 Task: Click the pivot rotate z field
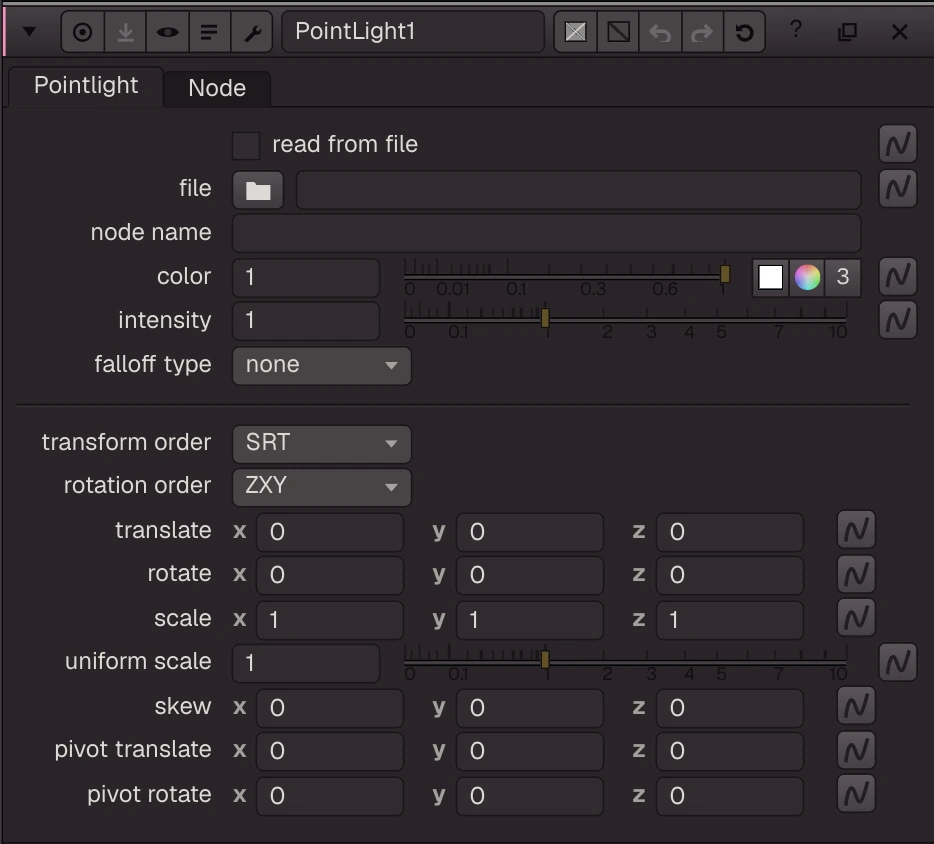[x=730, y=796]
